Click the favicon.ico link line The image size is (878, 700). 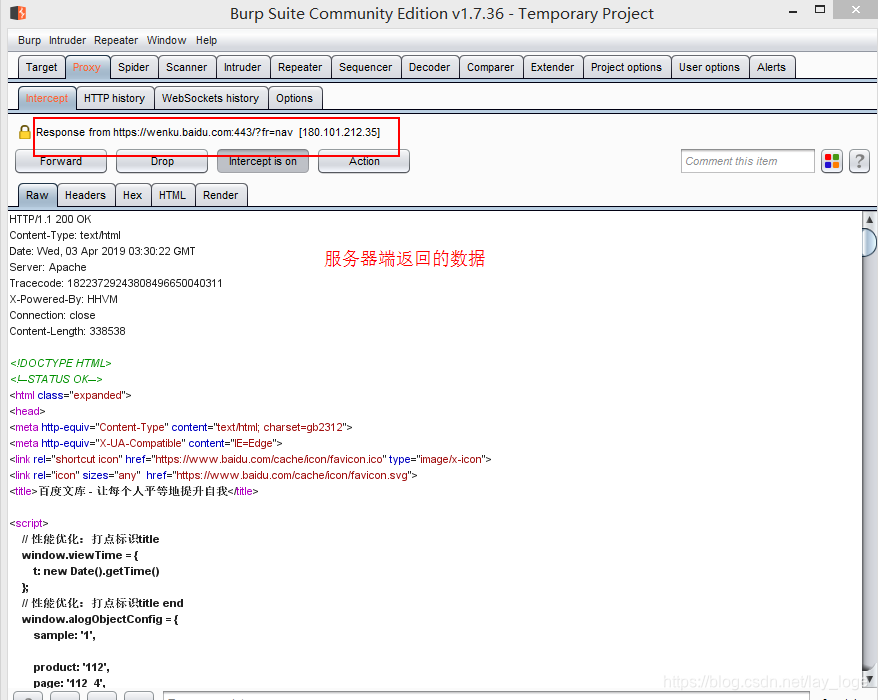[x=250, y=459]
